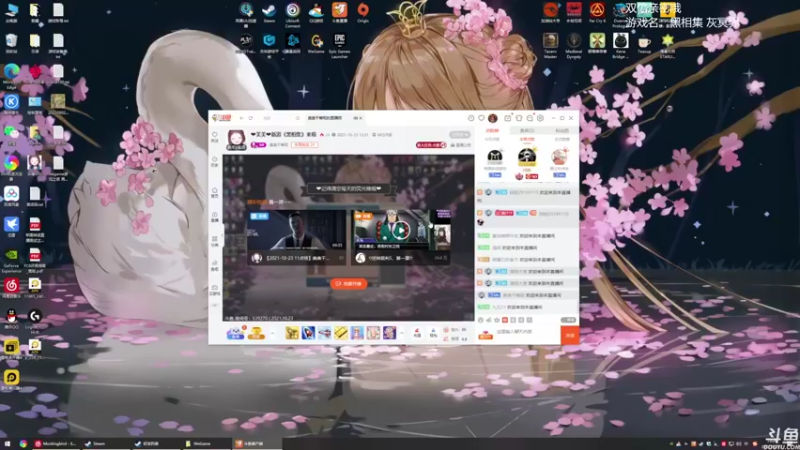800x450 pixels.
Task: Switch to Mockingbird browser taskbar item
Action: coord(55,443)
